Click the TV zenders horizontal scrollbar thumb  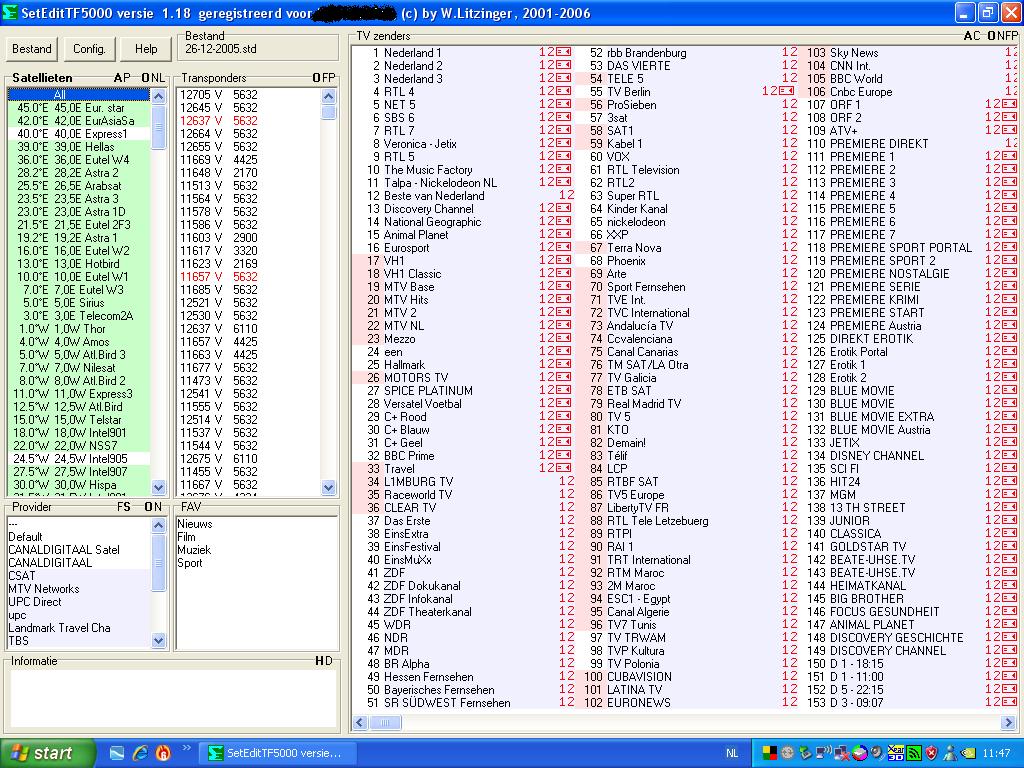coord(385,722)
